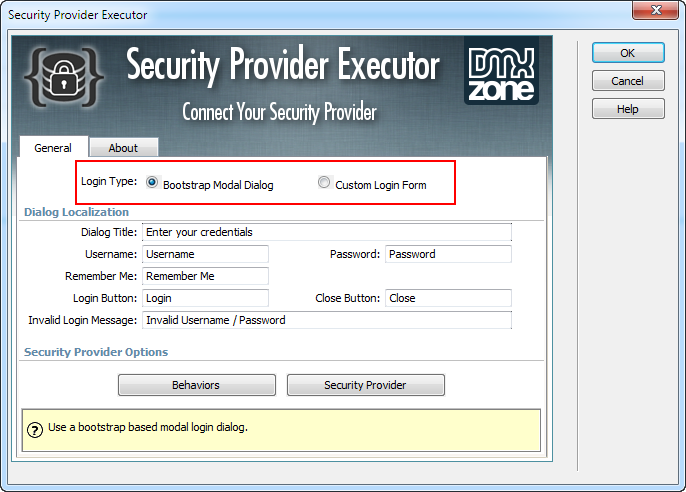The width and height of the screenshot is (686, 492).
Task: Switch to the General tab
Action: tap(53, 148)
